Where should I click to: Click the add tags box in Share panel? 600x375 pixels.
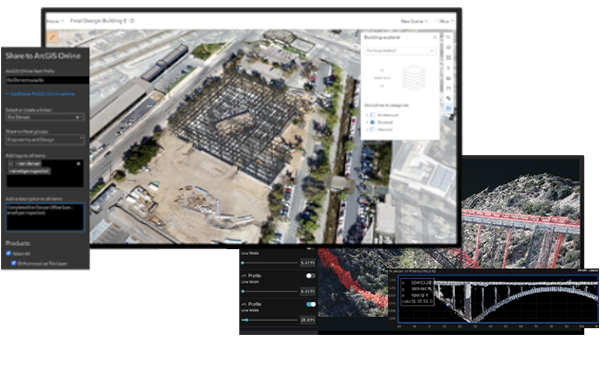[x=45, y=173]
